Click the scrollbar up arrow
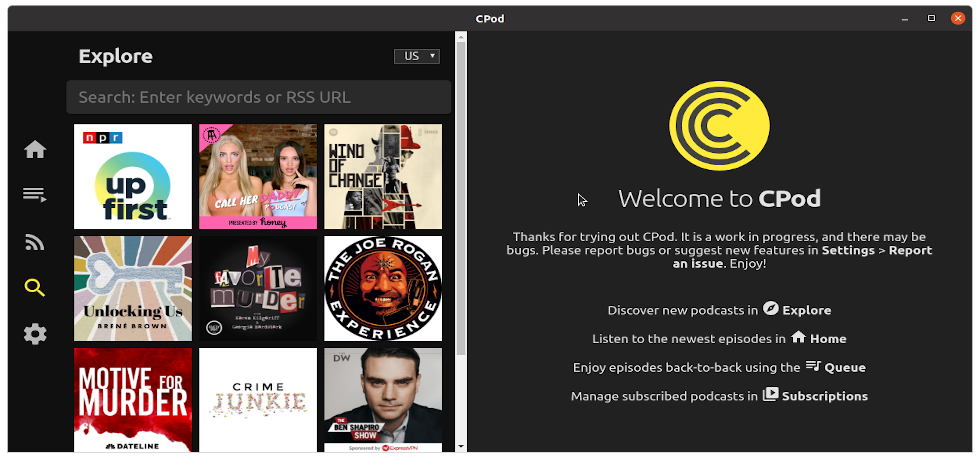 pyautogui.click(x=461, y=37)
